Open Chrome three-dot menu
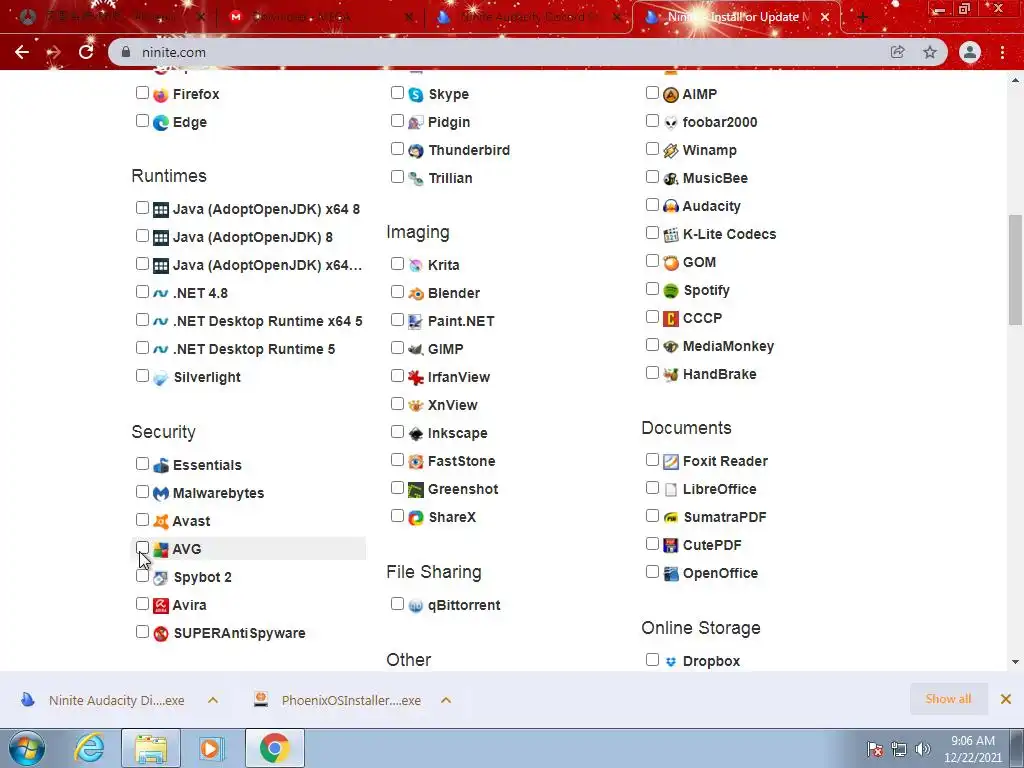The width and height of the screenshot is (1024, 768). click(x=1002, y=52)
